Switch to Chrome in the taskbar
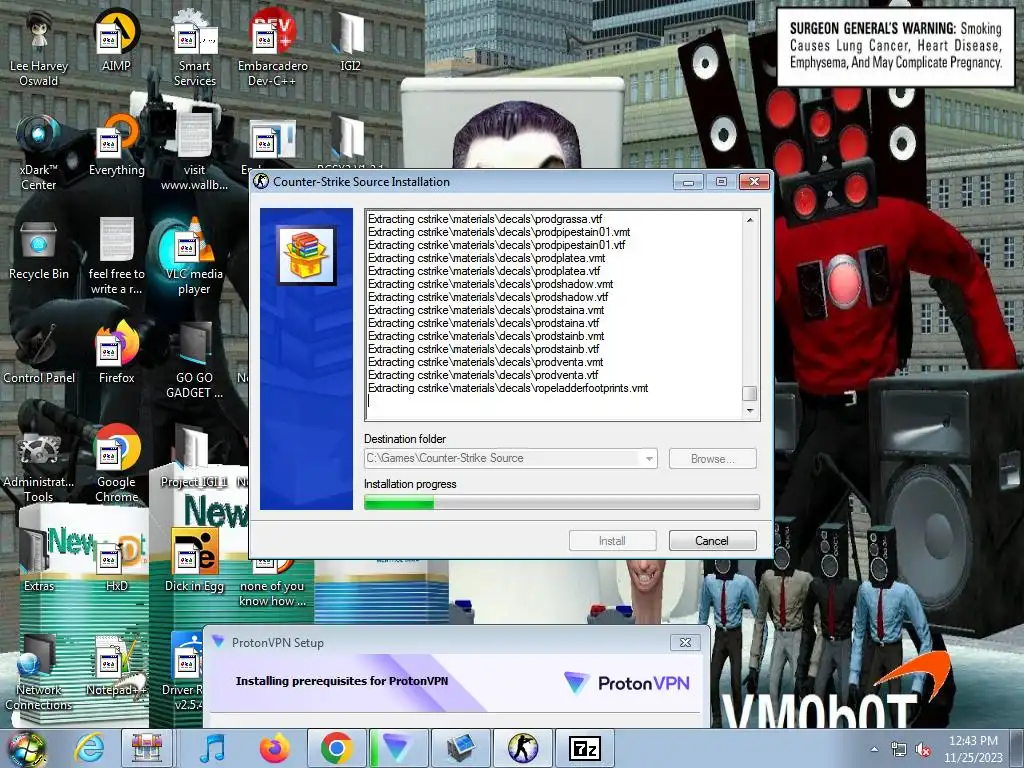Image resolution: width=1024 pixels, height=768 pixels. pyautogui.click(x=336, y=748)
